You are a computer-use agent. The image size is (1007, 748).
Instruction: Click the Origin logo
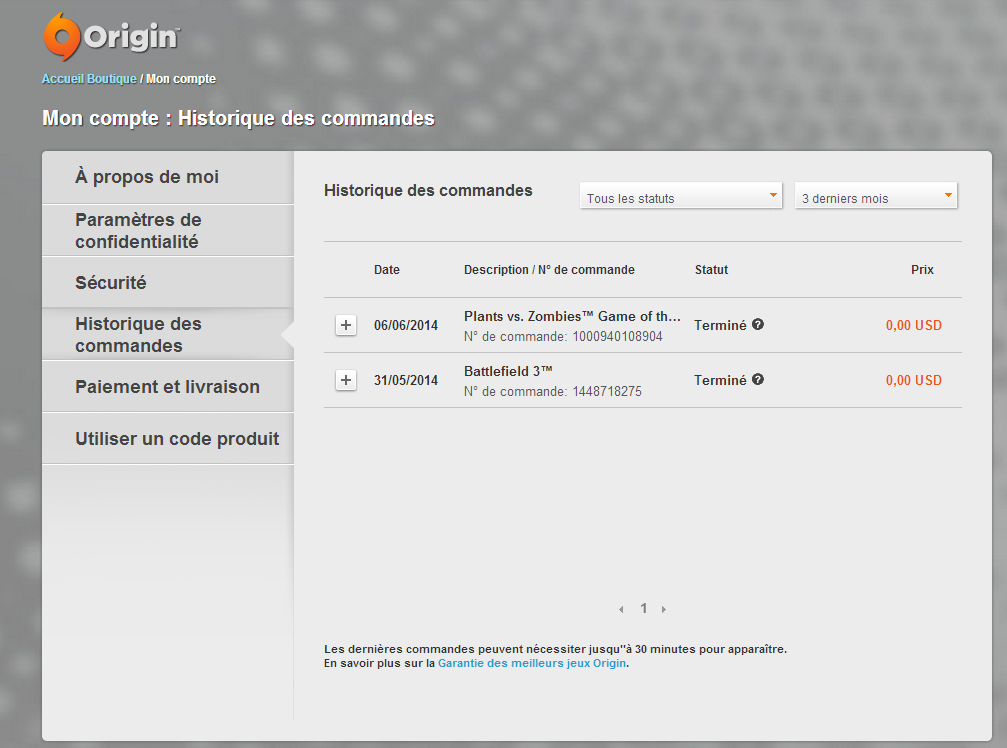tap(112, 37)
